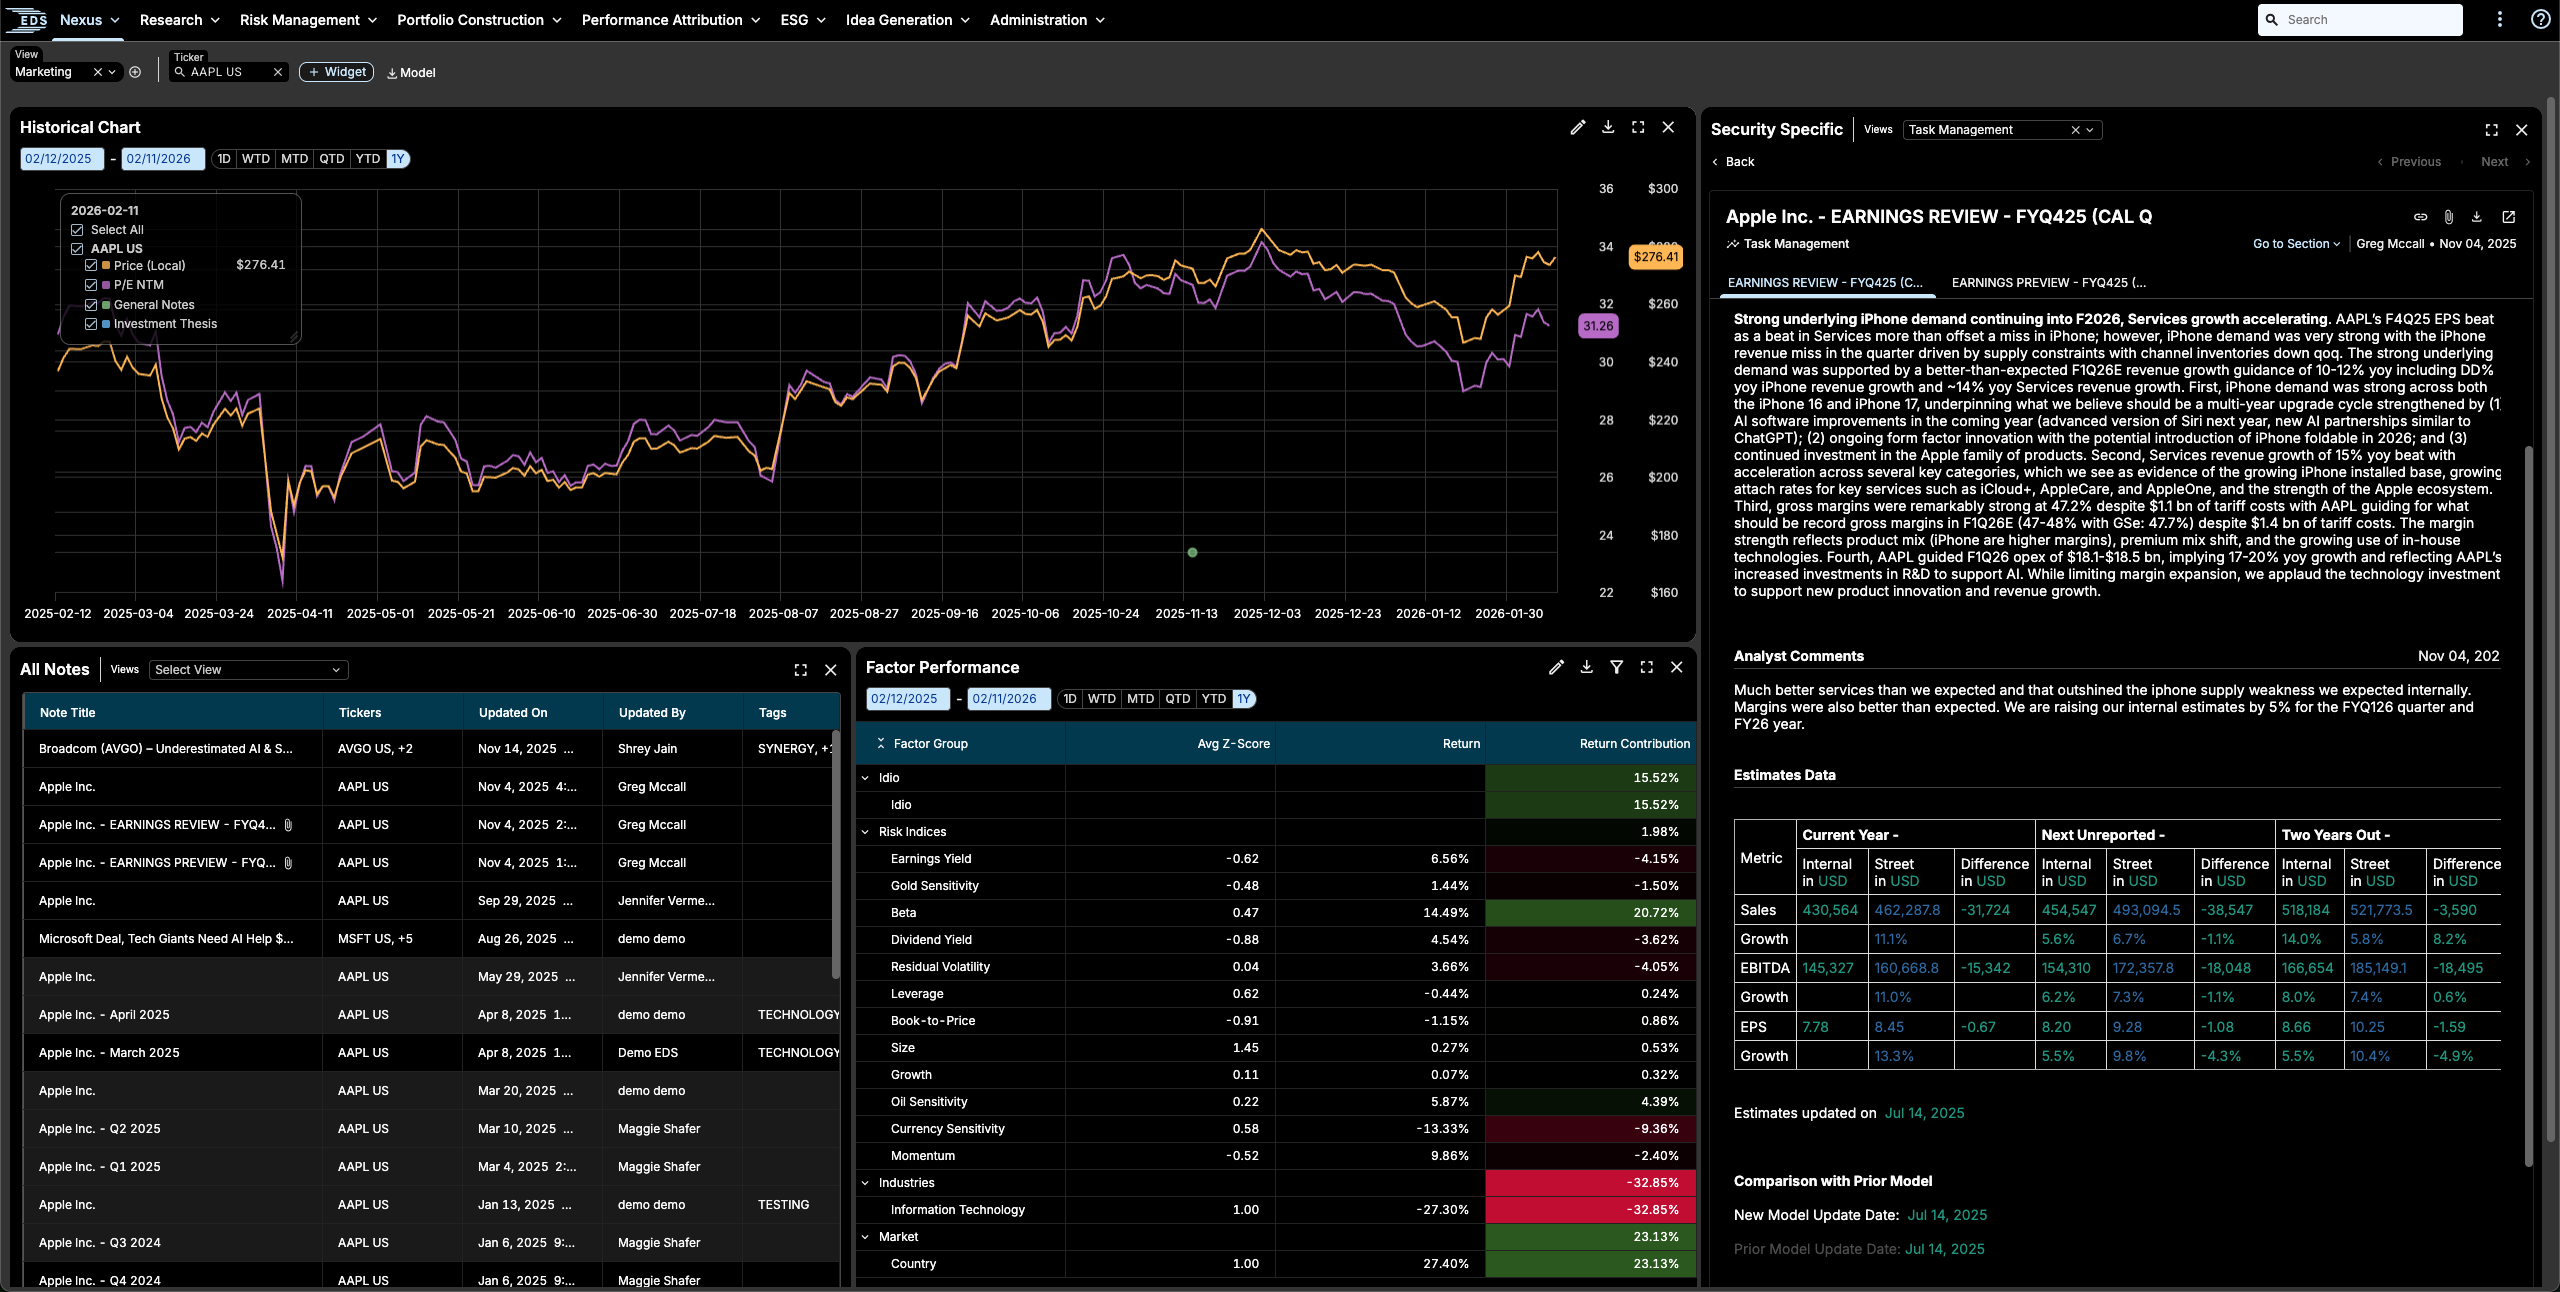This screenshot has height=1292, width=2560.
Task: Collapse the Risk Indices factor group
Action: click(866, 832)
